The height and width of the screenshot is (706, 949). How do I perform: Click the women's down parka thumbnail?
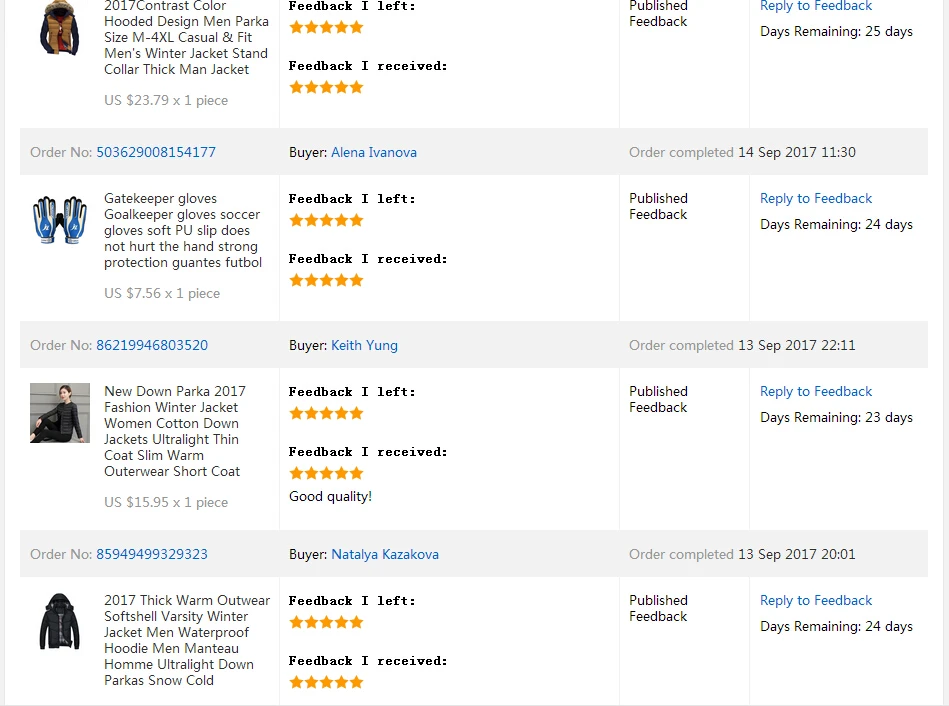coord(59,413)
